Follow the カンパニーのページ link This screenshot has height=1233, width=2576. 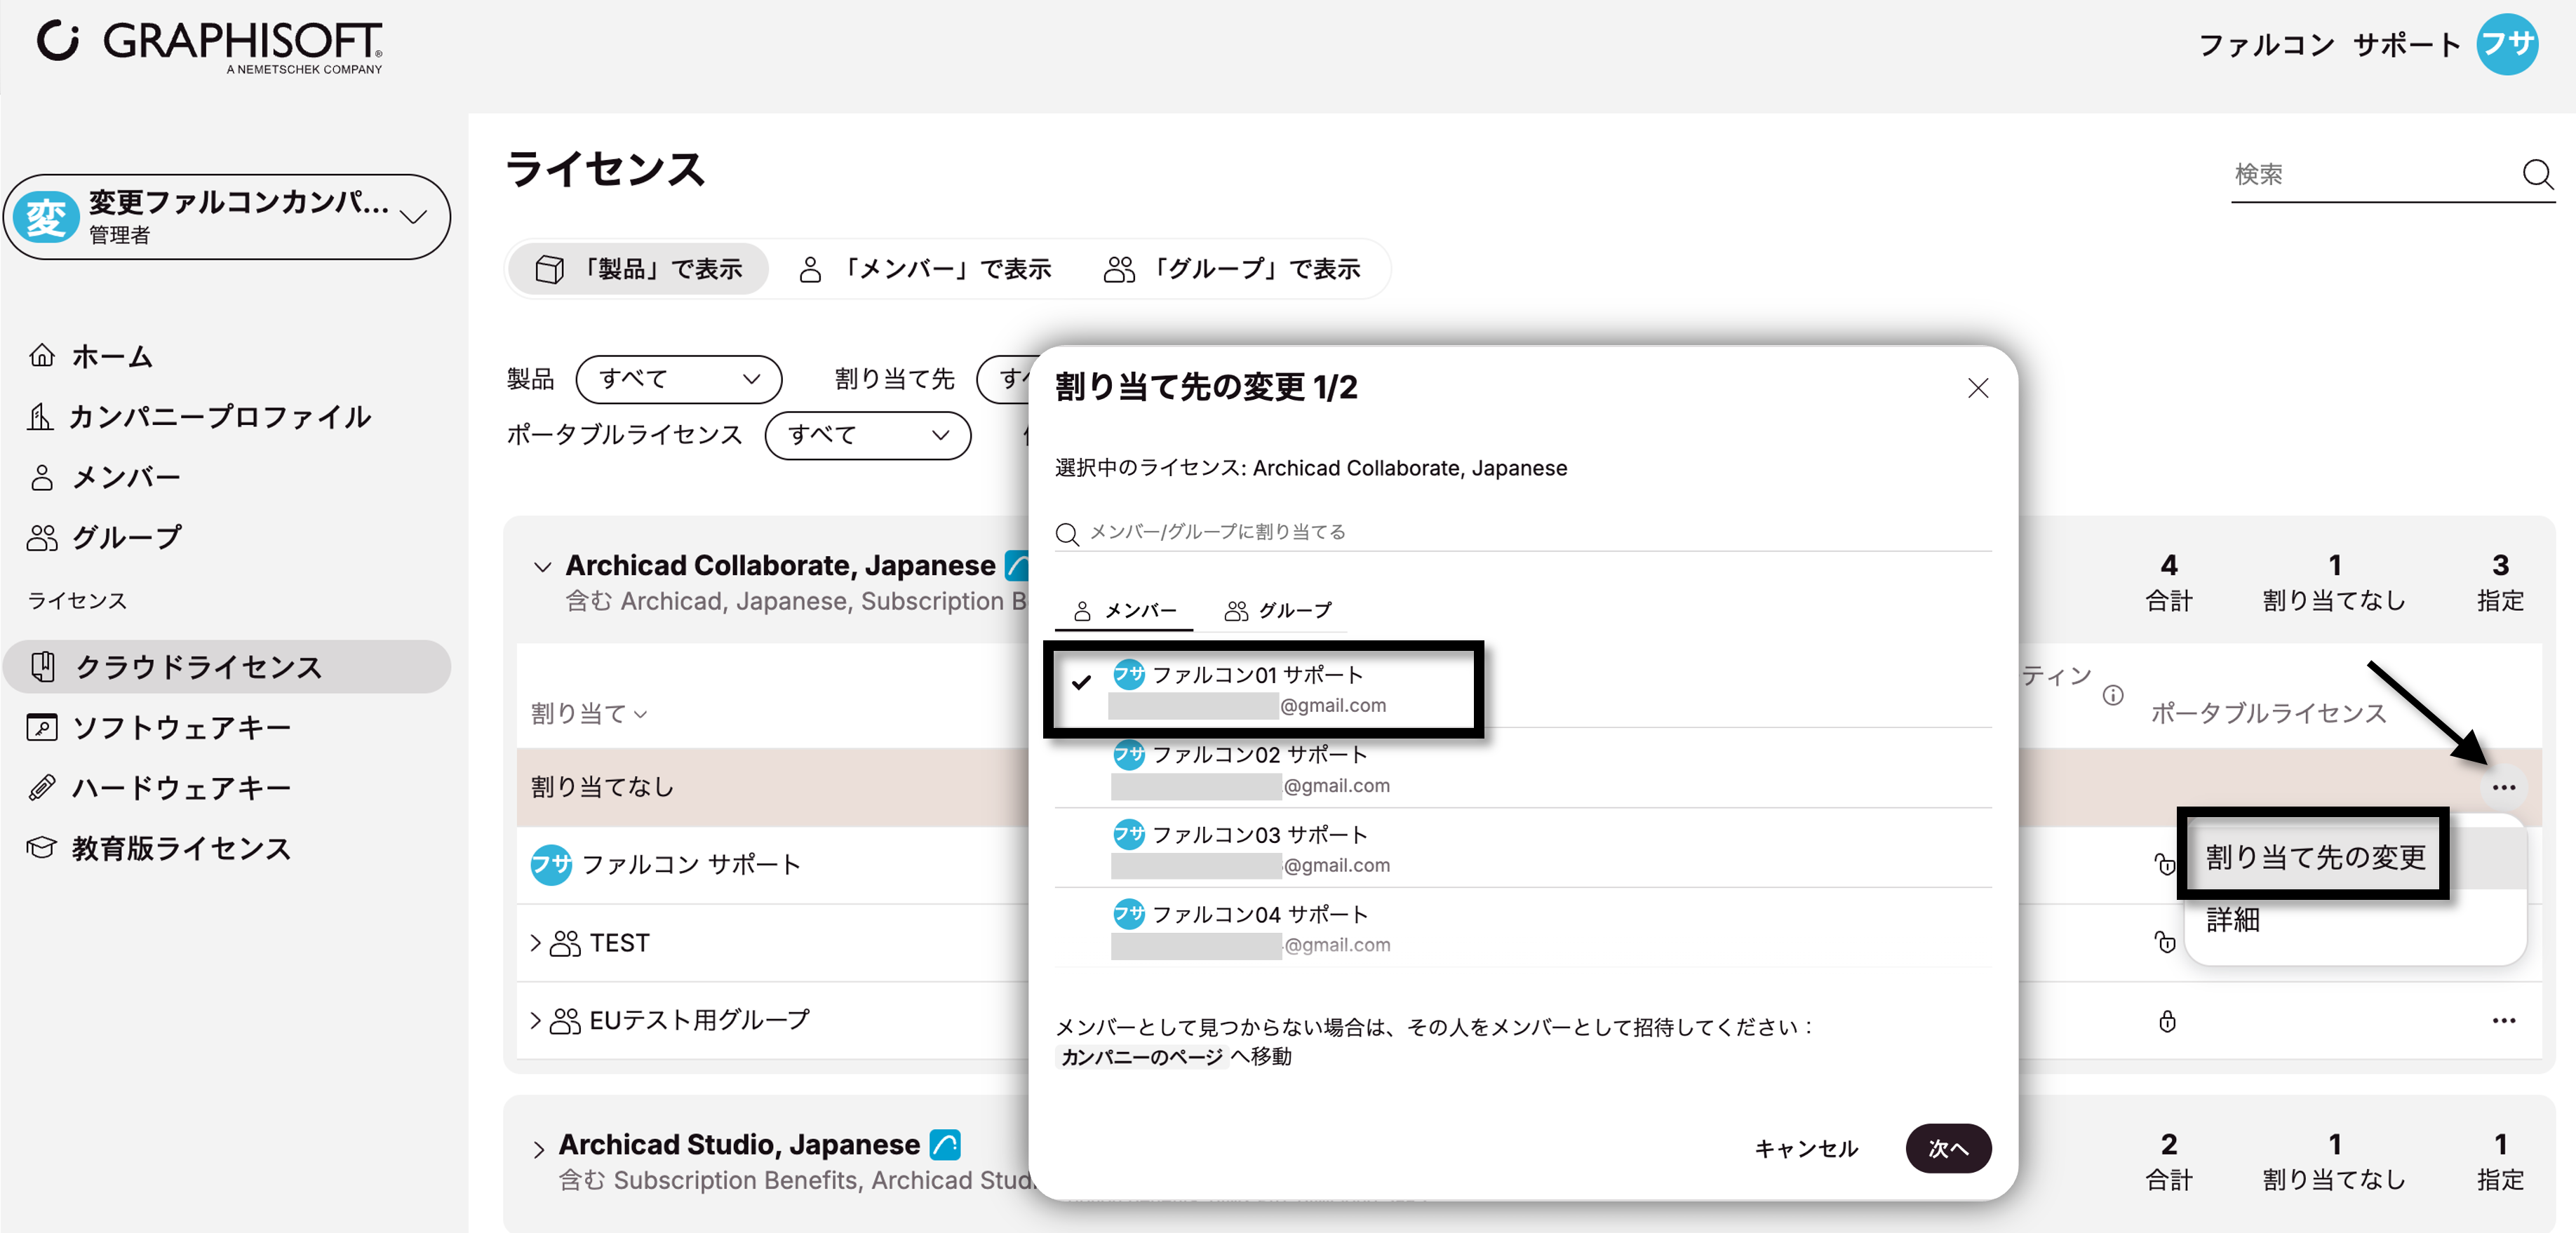(1141, 1057)
